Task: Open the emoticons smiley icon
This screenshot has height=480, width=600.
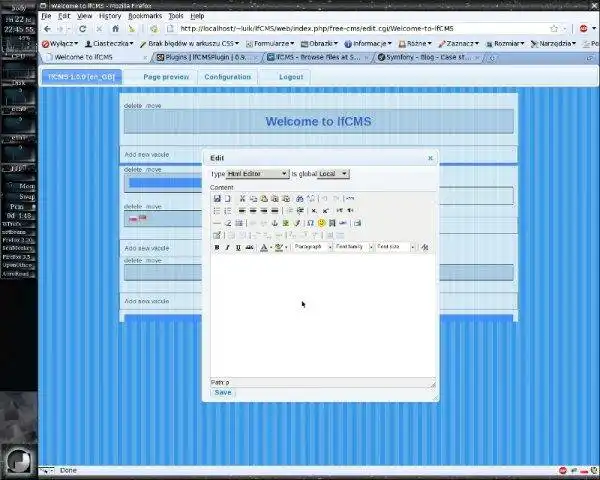Action: (x=321, y=223)
